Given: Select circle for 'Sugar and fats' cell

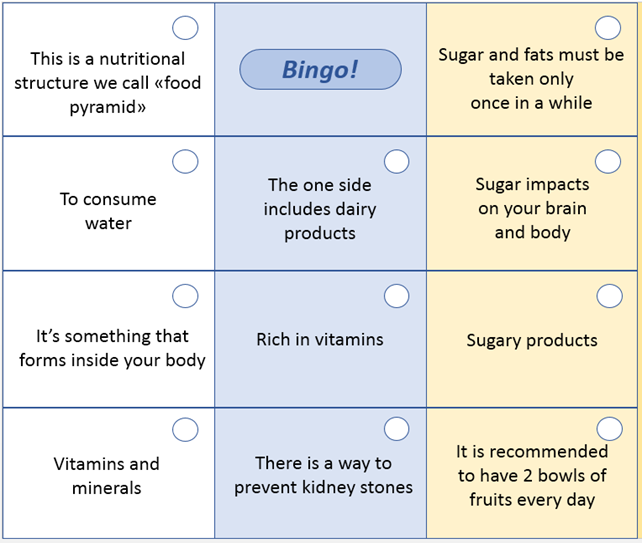Looking at the screenshot, I should point(608,27).
